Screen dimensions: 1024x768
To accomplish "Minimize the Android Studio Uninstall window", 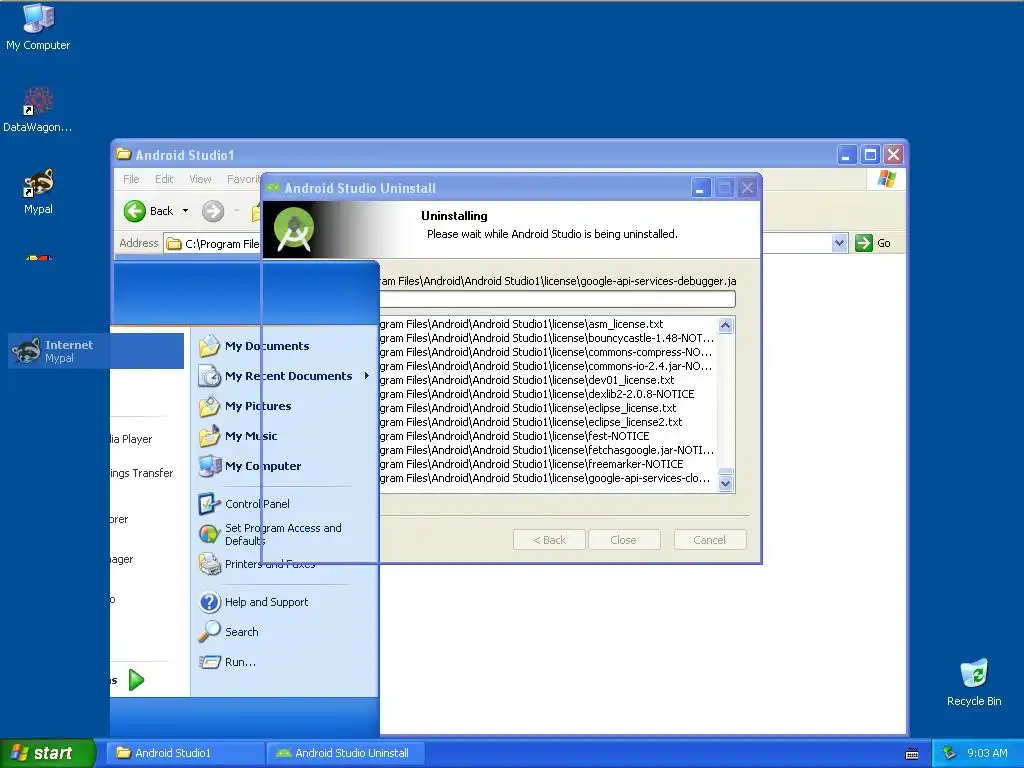I will 700,188.
